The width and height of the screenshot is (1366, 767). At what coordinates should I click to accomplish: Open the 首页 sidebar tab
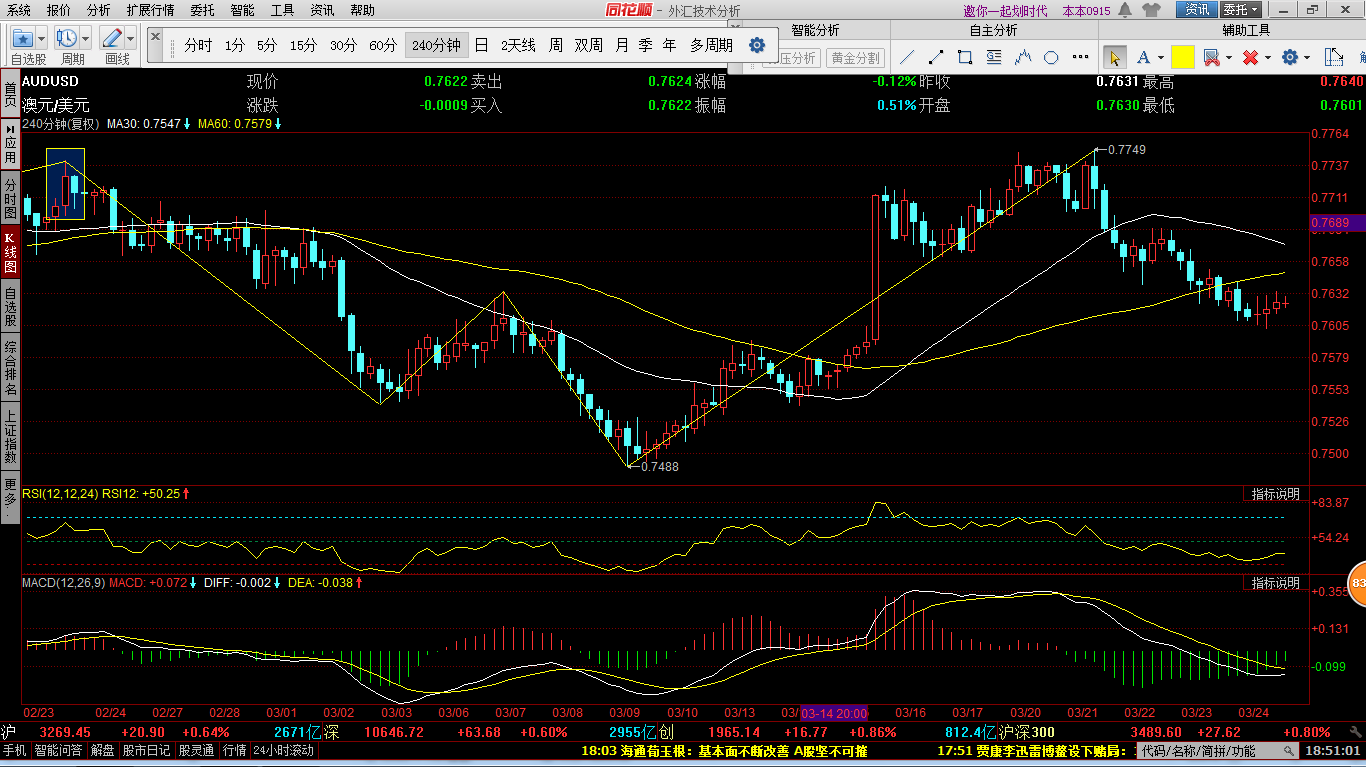10,95
